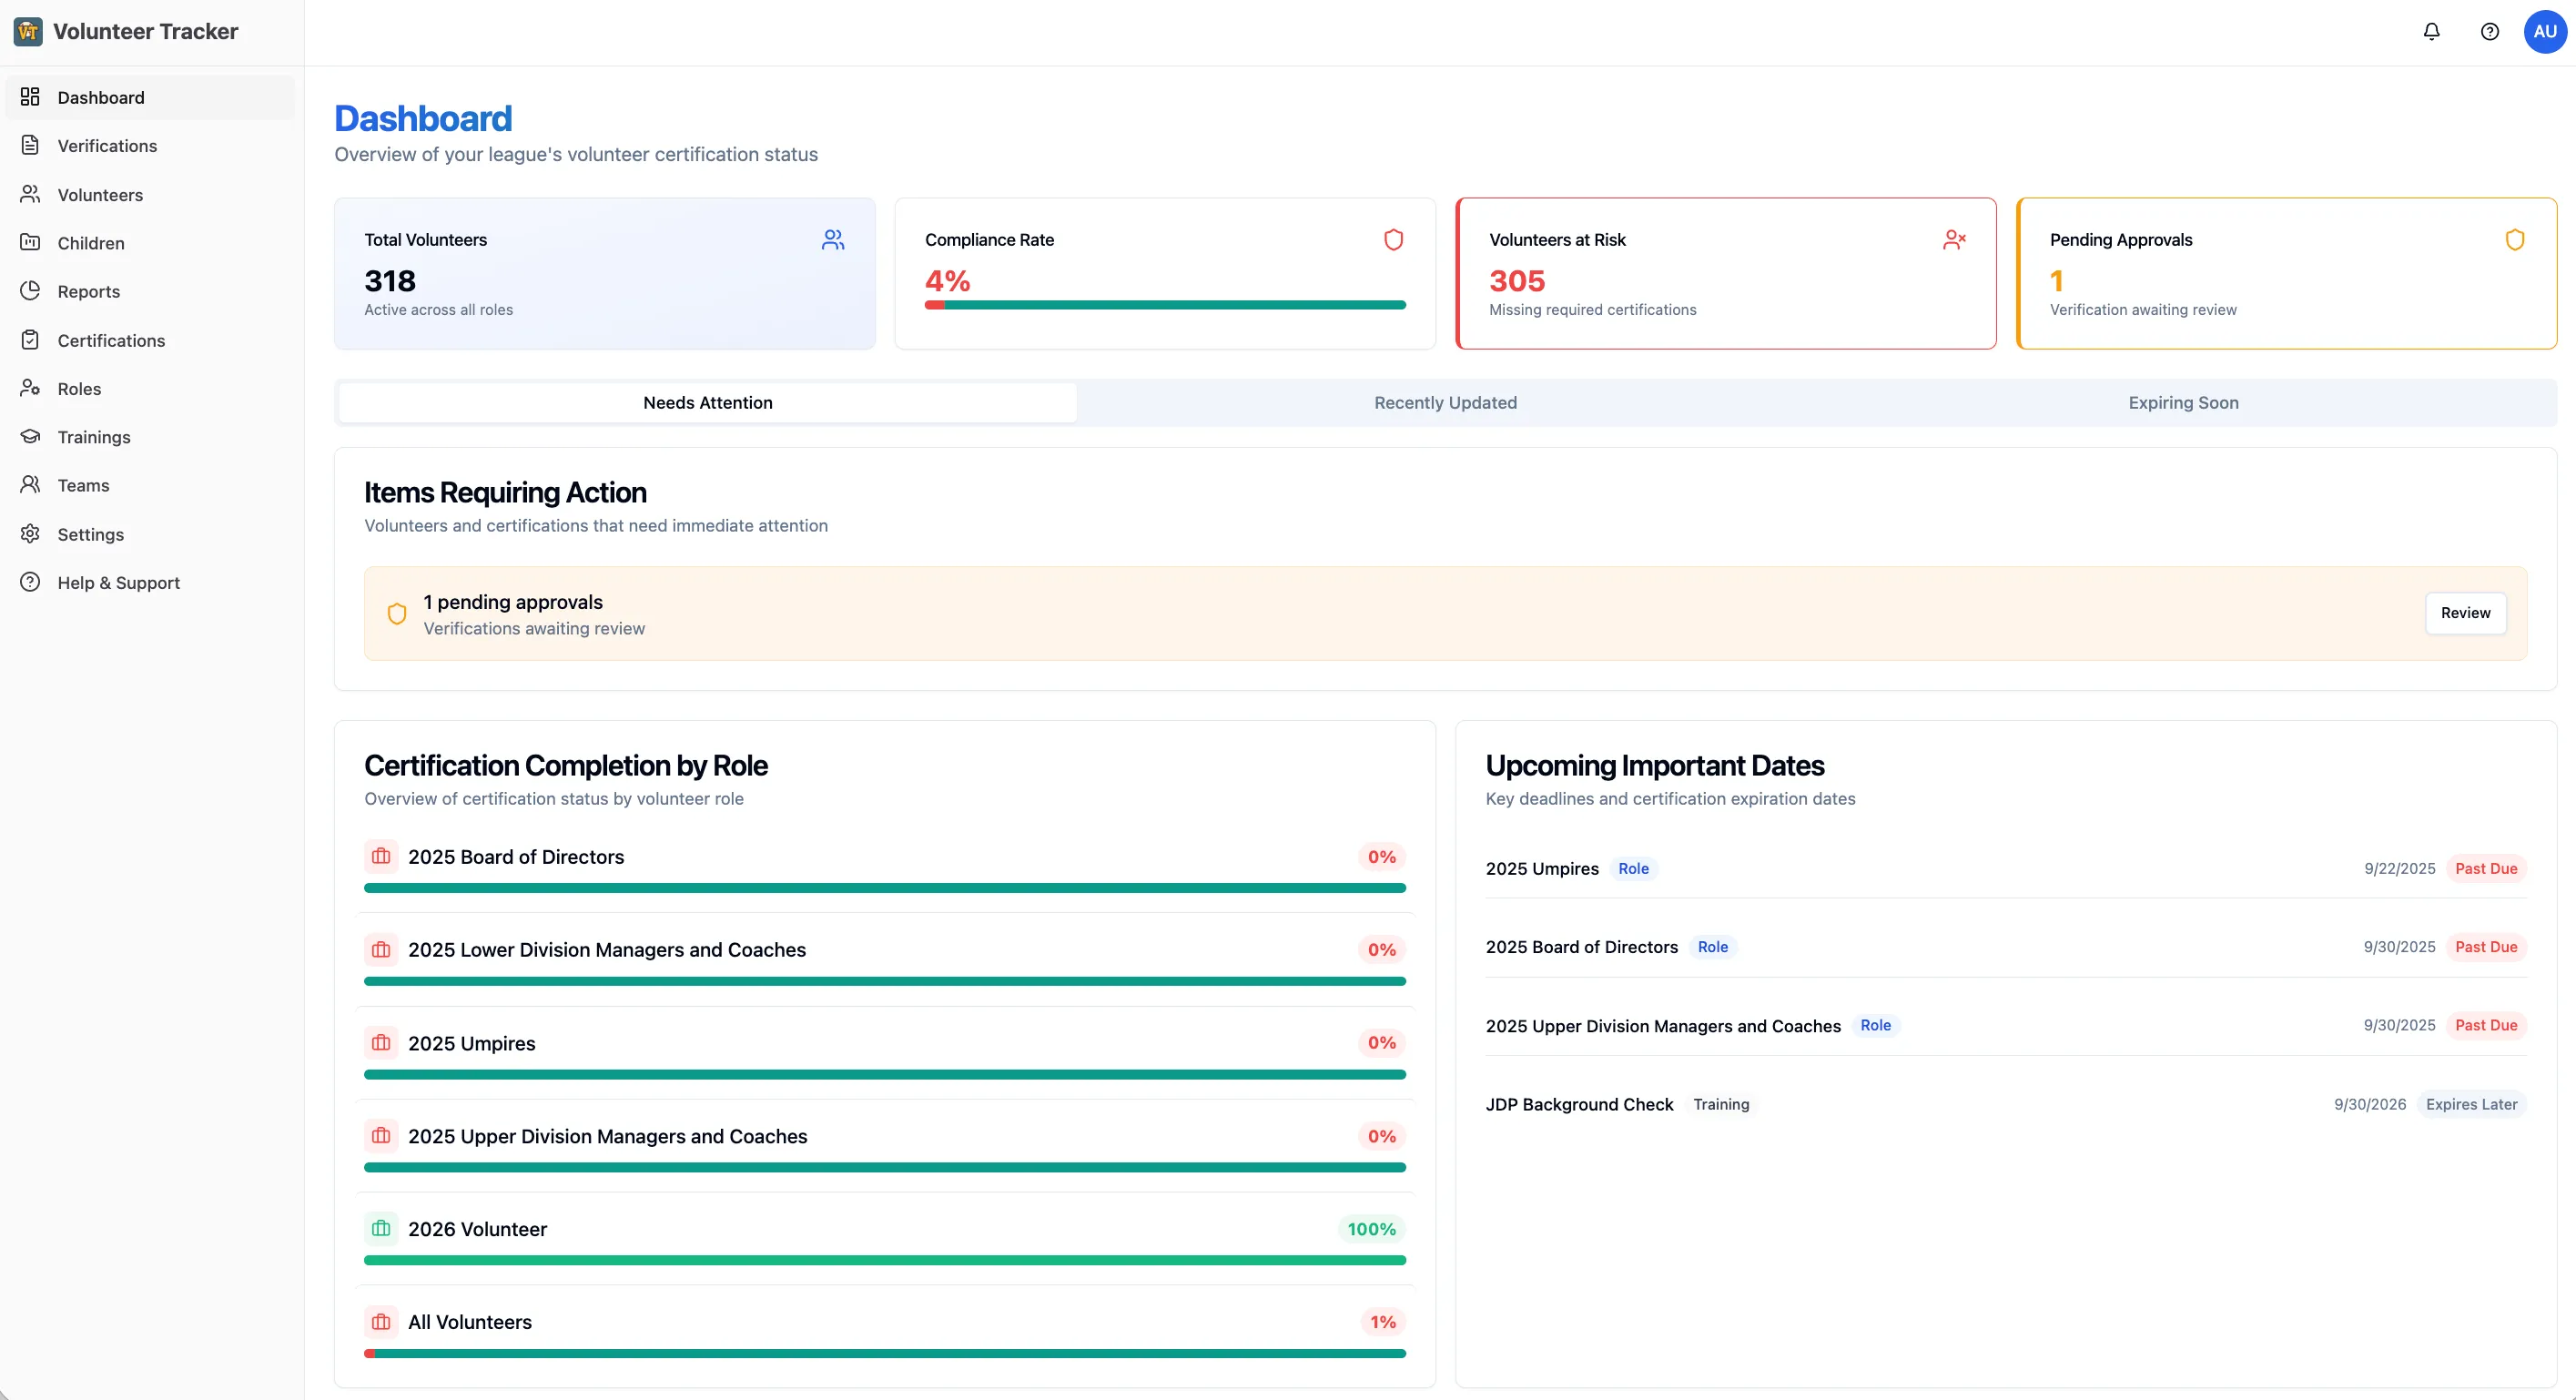
Task: Open the AU user avatar menu
Action: [2544, 32]
